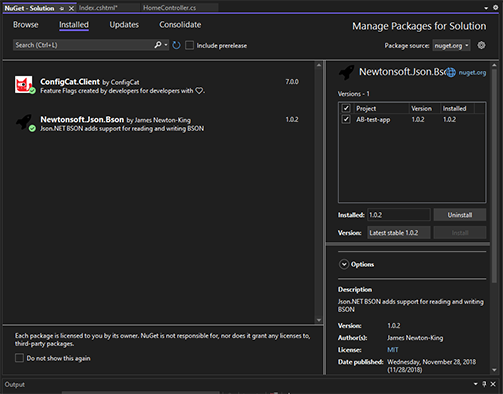Click the globe icon beside nuget.org
This screenshot has height=394, width=503.
[x=451, y=72]
